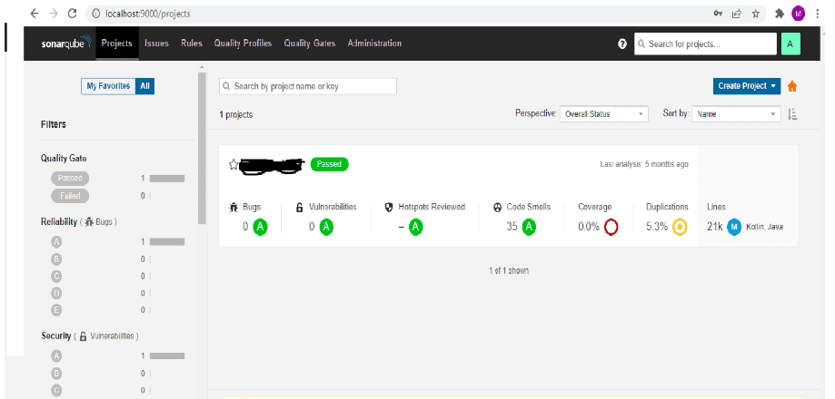
Task: Open the Administration tab
Action: point(374,44)
